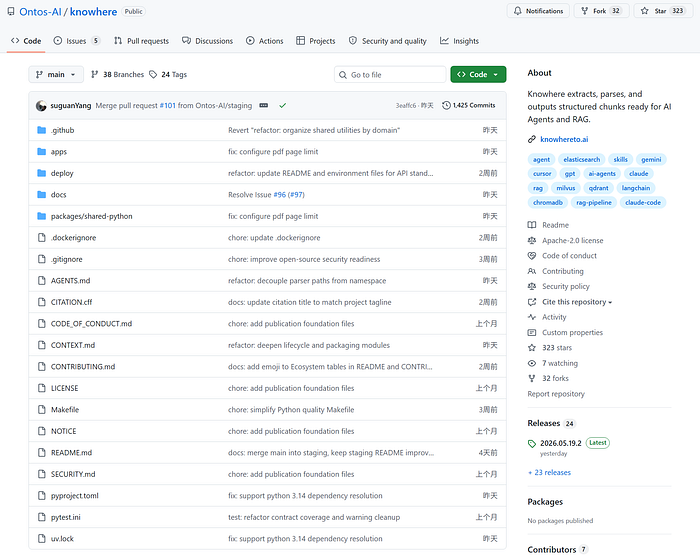Open the docs folder
Image resolution: width=700 pixels, height=556 pixels.
pyautogui.click(x=58, y=195)
